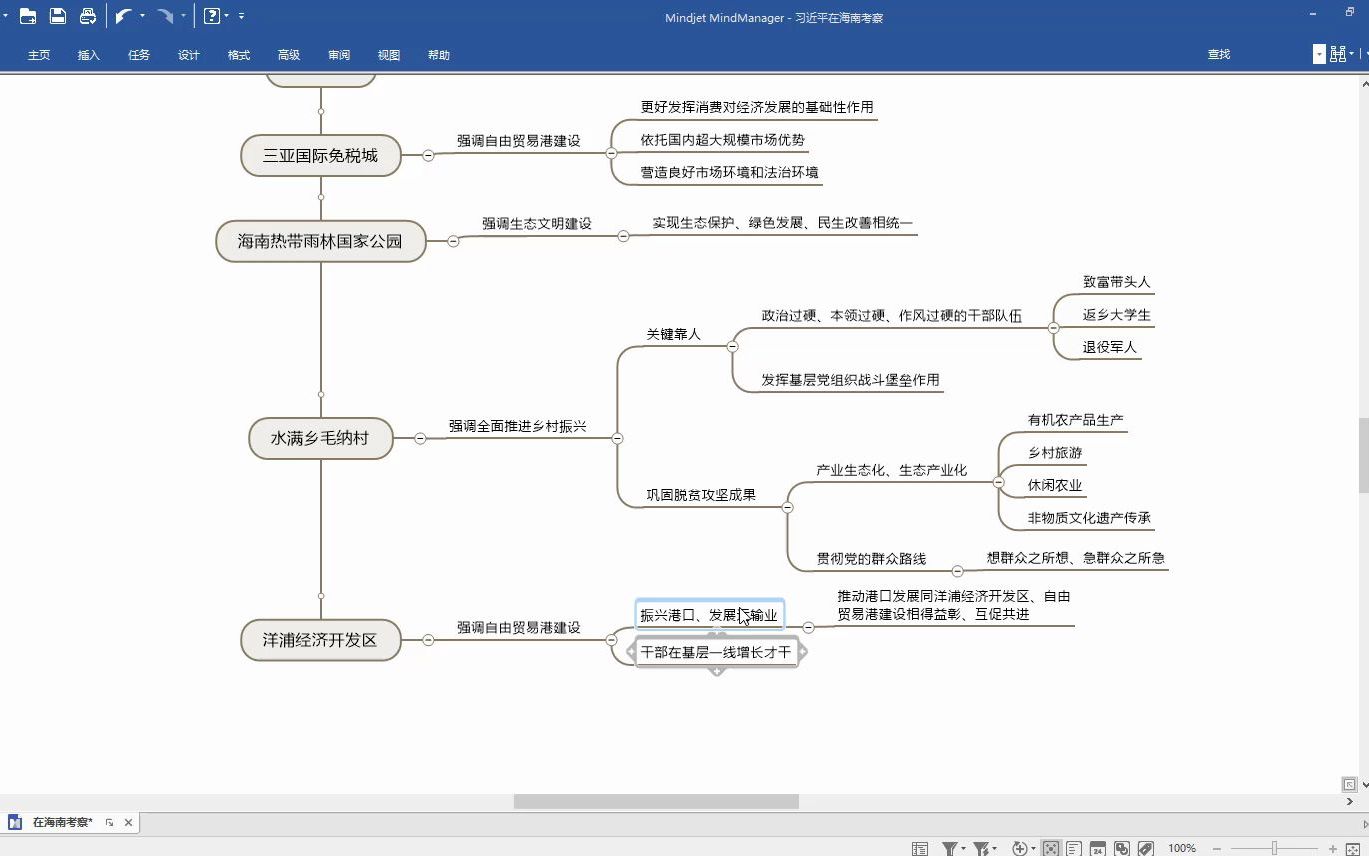This screenshot has height=856, width=1369.
Task: Click the linked items icon in the status bar
Action: point(1122,849)
